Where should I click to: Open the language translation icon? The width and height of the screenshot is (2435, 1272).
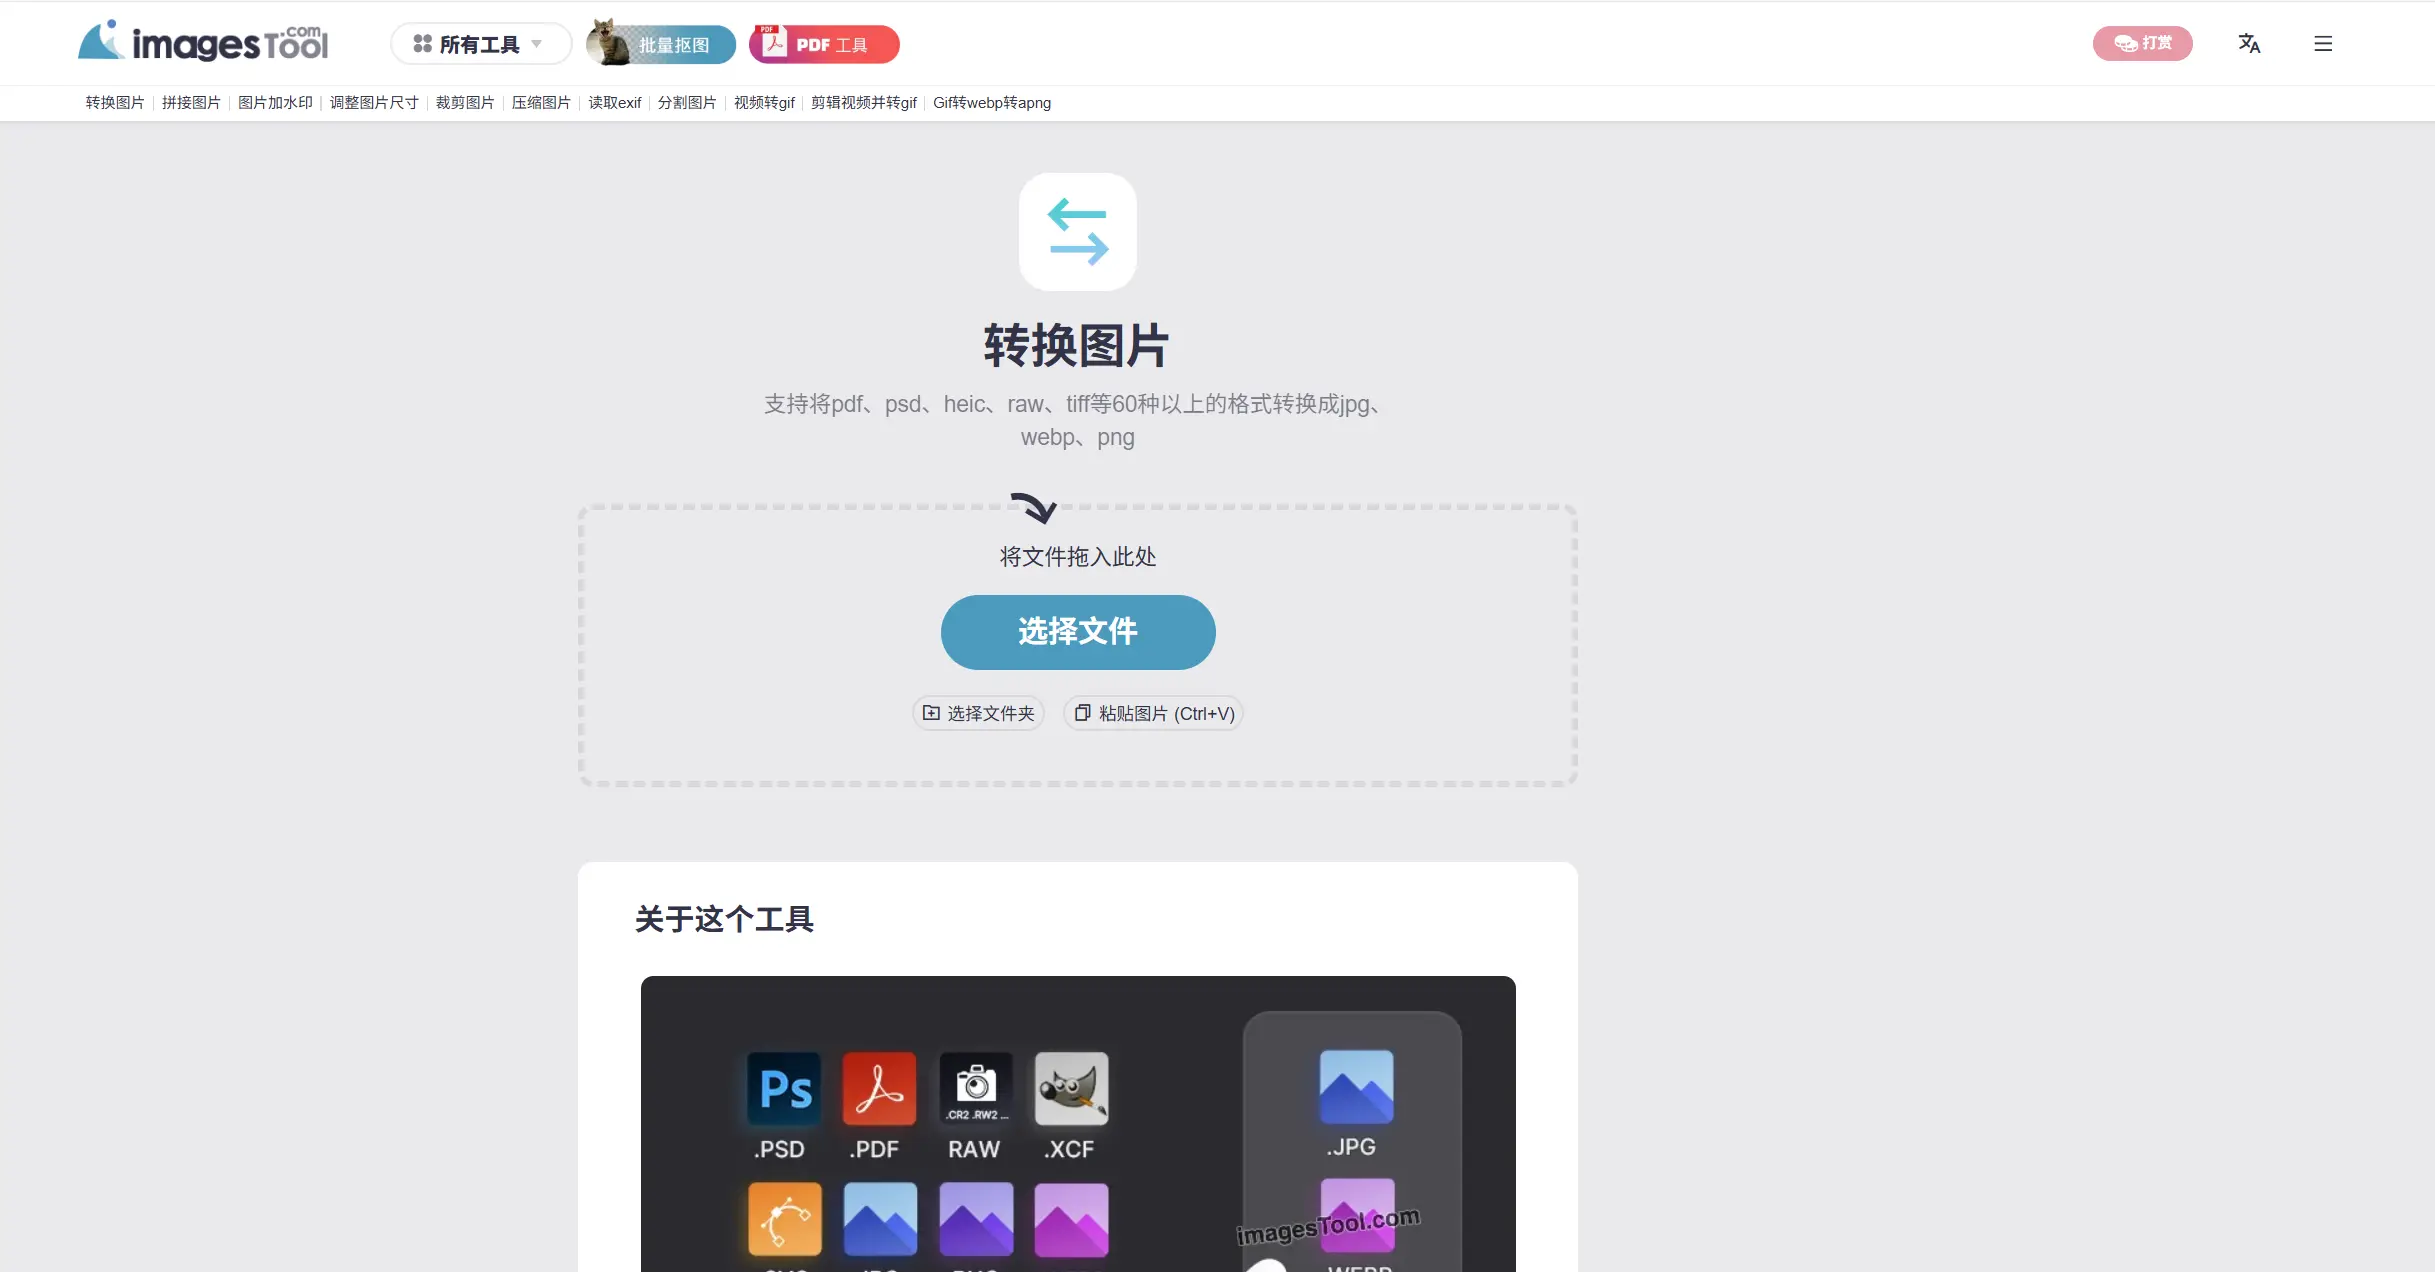2249,43
